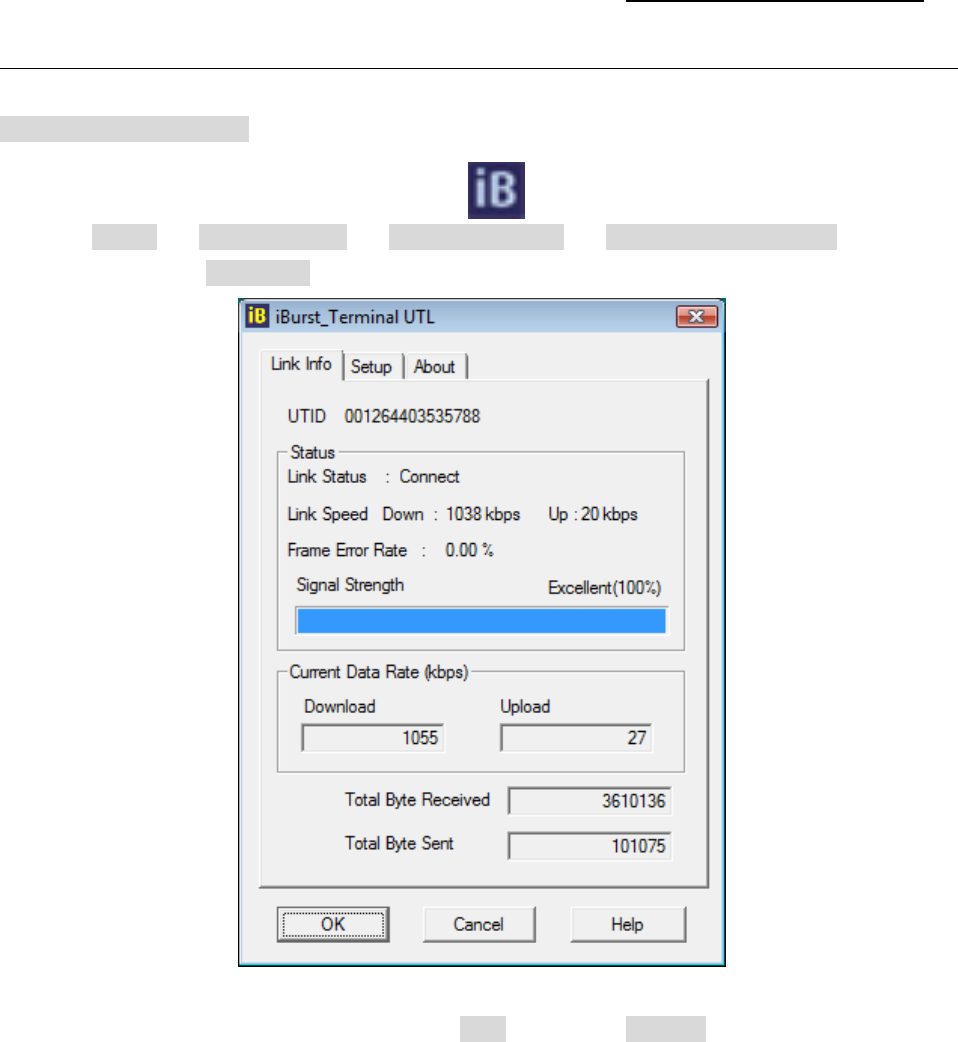The width and height of the screenshot is (958, 1042).
Task: Close the iBurst_Terminal UTL dialog
Action: click(x=696, y=316)
